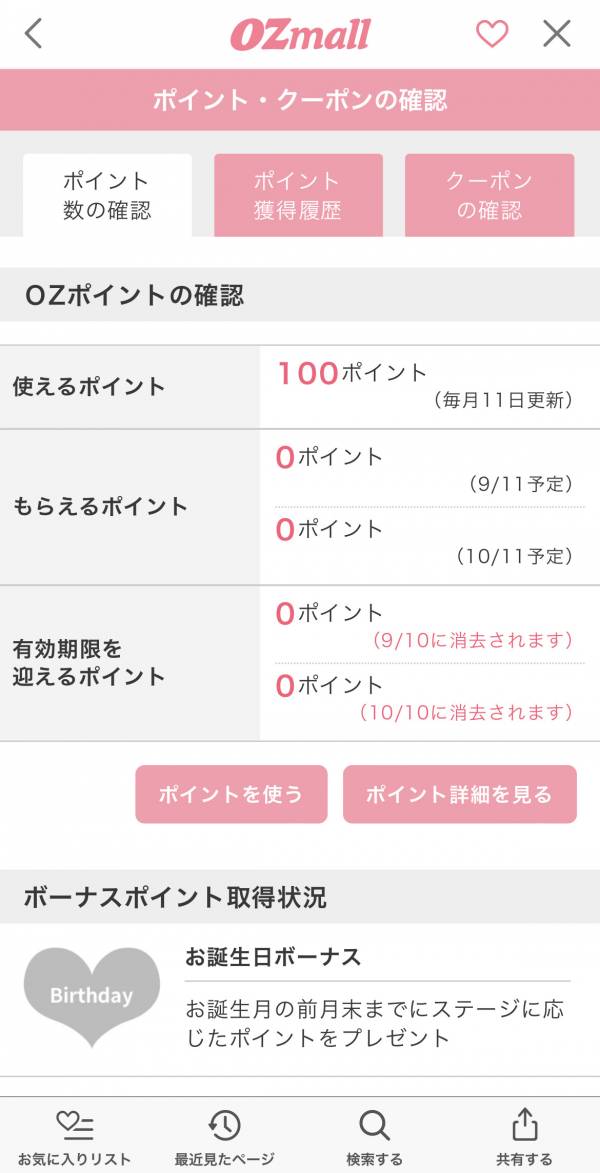Switch to クーポンの確認 tab
The image size is (600, 1173).
pyautogui.click(x=489, y=196)
